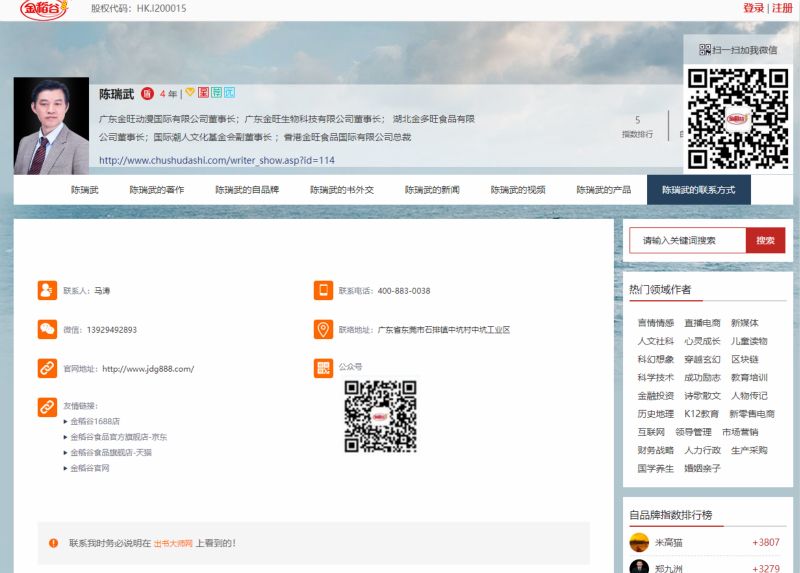Click the orange phone icon
800x573 pixels.
point(323,291)
